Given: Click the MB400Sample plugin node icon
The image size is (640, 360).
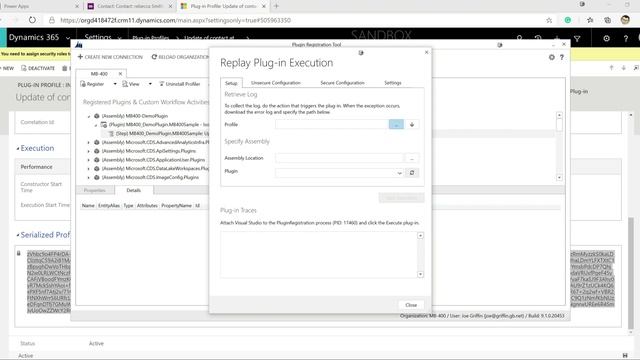Looking at the screenshot, I should (x=104, y=124).
